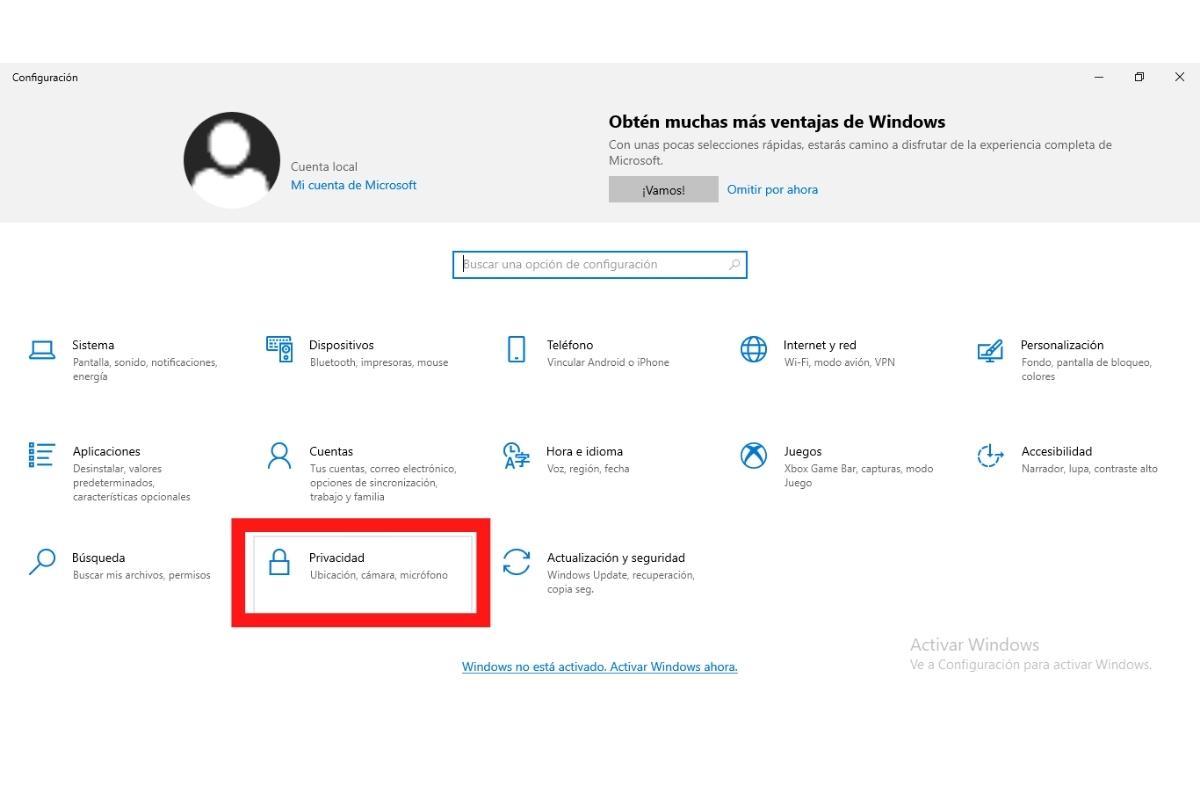Open the Aplicaciones list icon
1200x800 pixels.
pos(42,455)
